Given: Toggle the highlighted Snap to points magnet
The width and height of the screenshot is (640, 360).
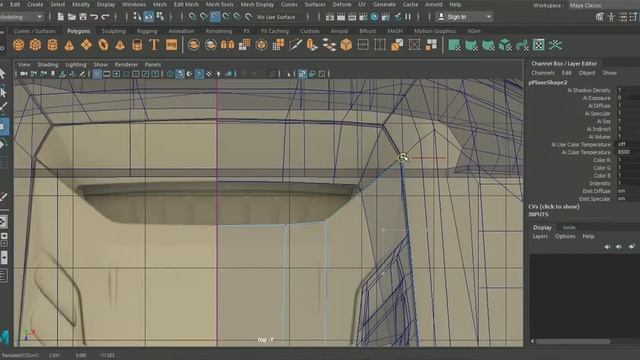Looking at the screenshot, I should (215, 17).
